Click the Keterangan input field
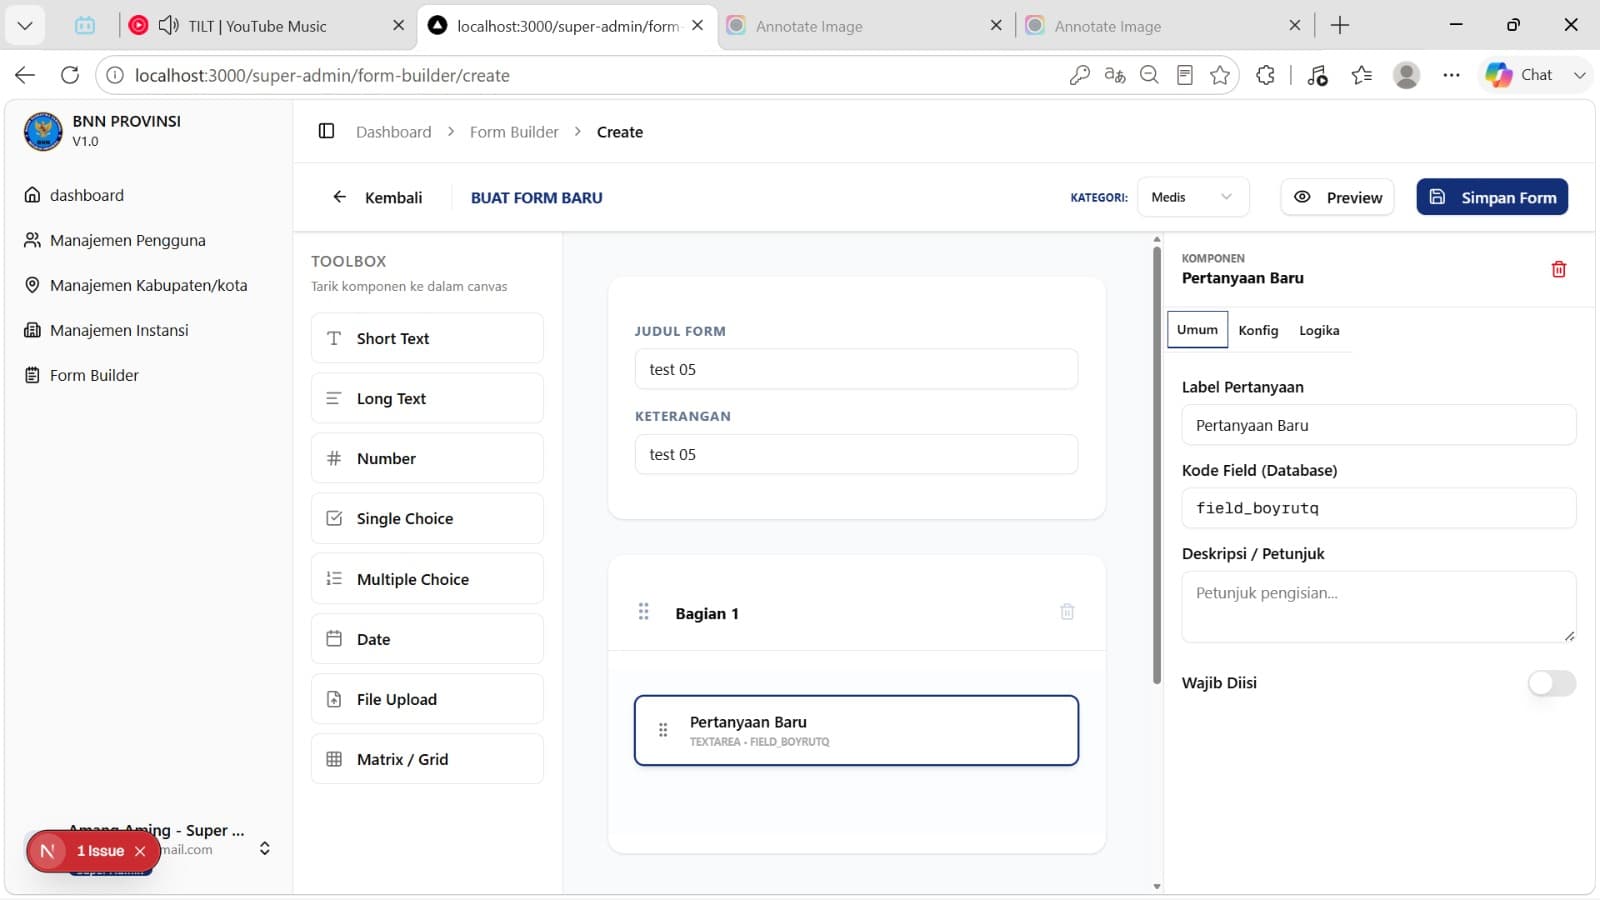The image size is (1600, 900). tap(856, 454)
